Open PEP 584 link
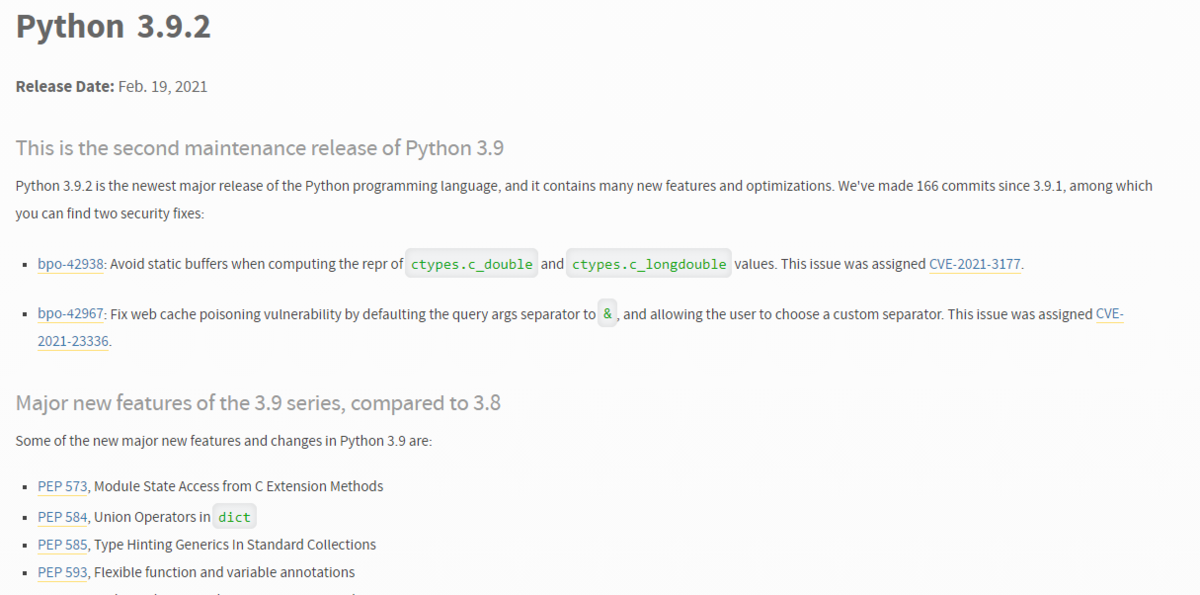This screenshot has height=595, width=1200. point(63,517)
